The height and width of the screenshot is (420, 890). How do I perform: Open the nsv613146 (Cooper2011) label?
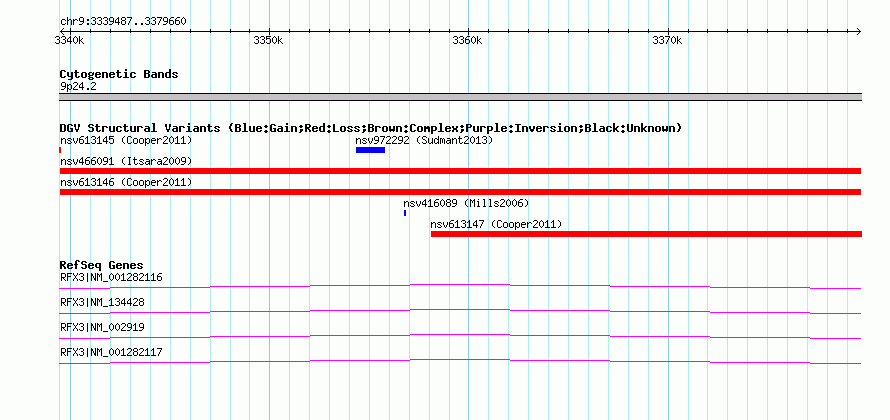click(x=126, y=182)
